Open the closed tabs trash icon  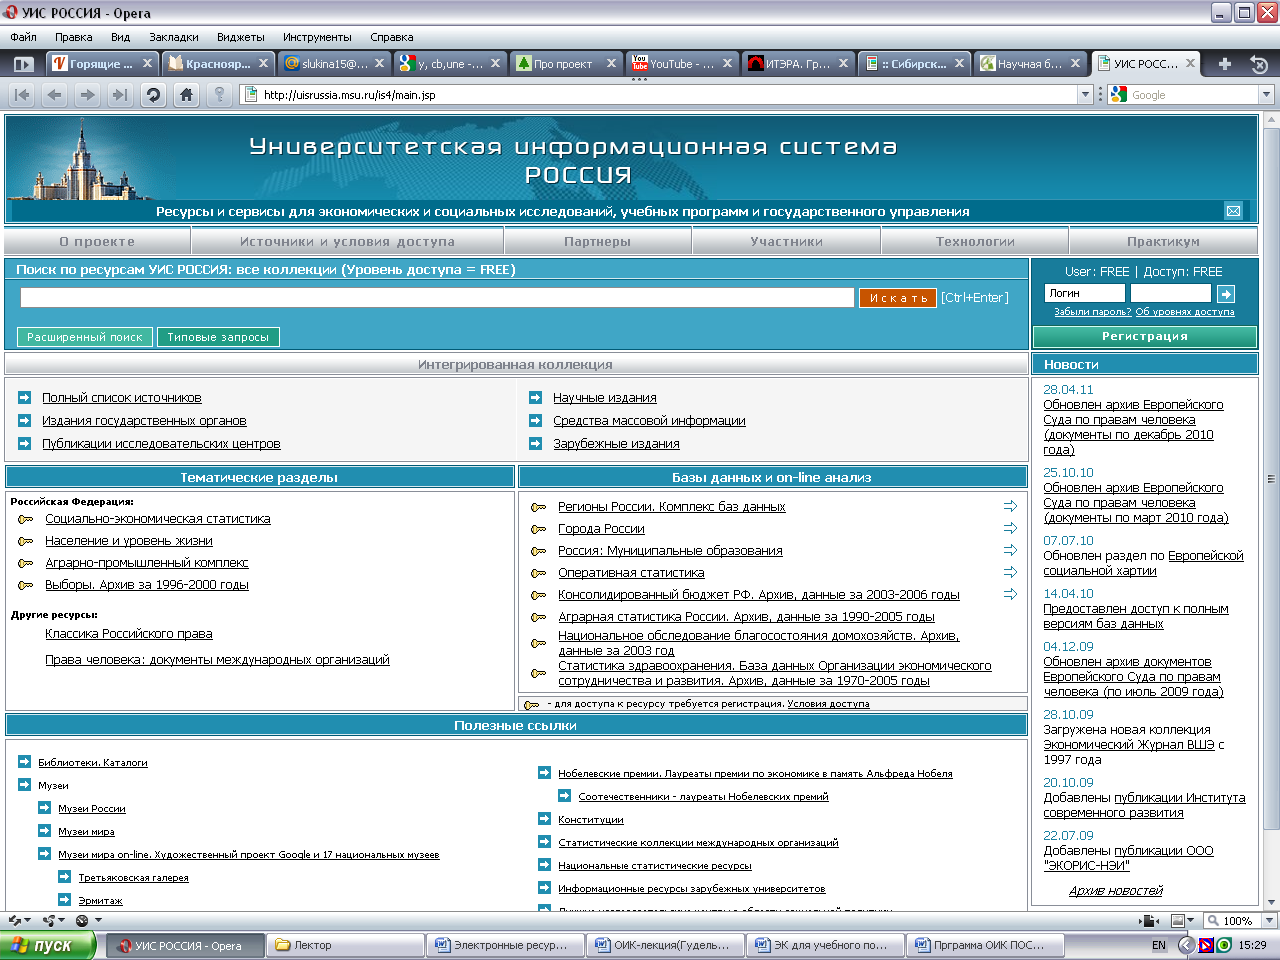pyautogui.click(x=1259, y=64)
